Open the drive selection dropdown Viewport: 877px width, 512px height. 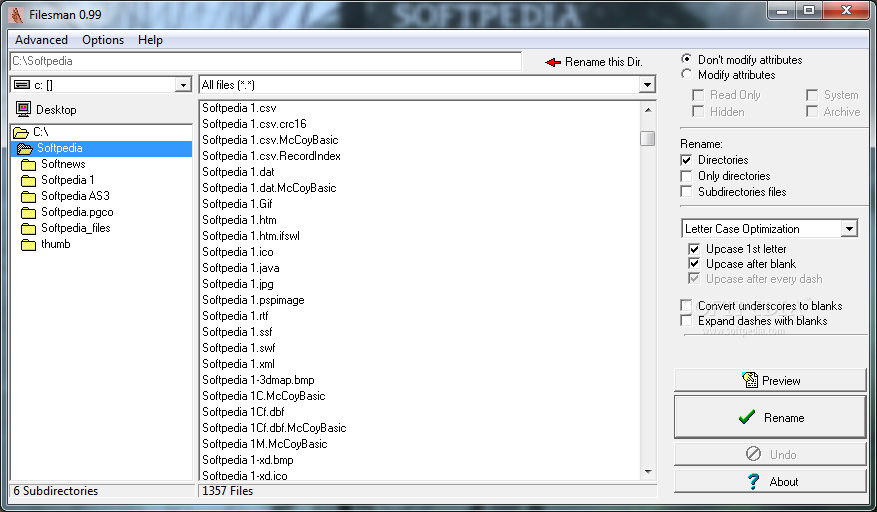pos(183,85)
